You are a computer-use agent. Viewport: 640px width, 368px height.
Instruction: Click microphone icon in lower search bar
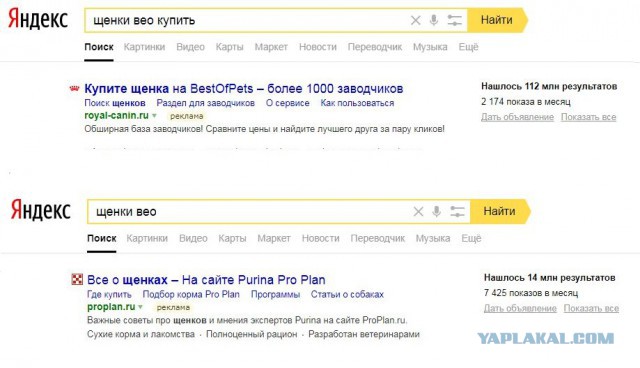coord(437,211)
